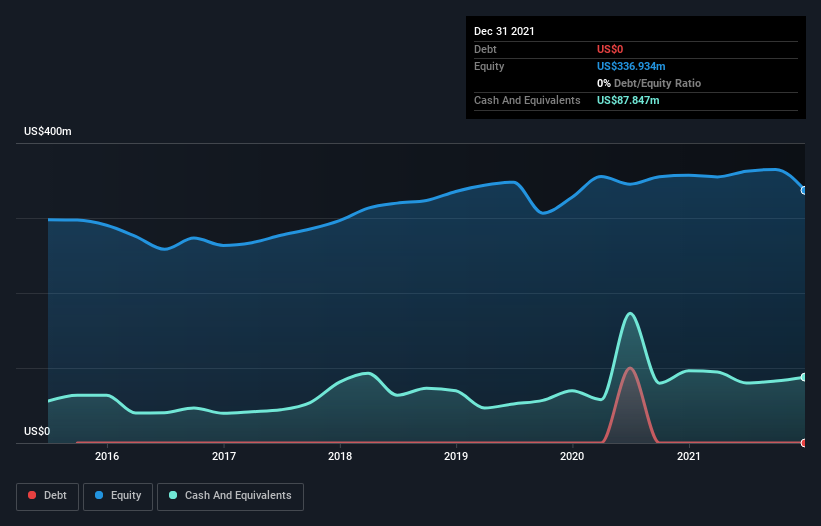Viewport: 821px width, 526px height.
Task: Click the Debt label in the tooltip
Action: [x=485, y=49]
